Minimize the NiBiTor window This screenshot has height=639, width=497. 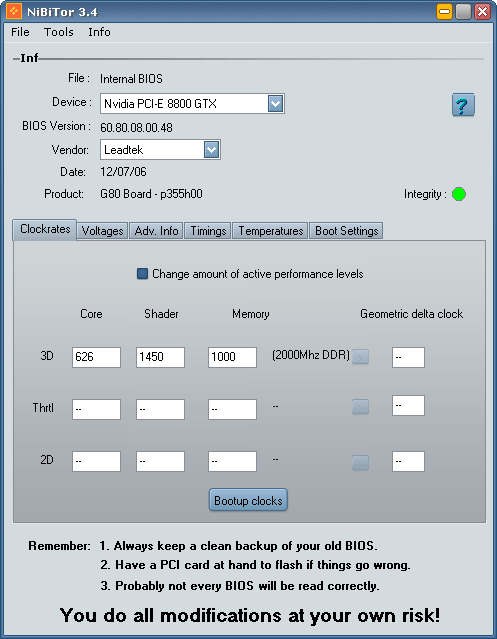point(444,11)
